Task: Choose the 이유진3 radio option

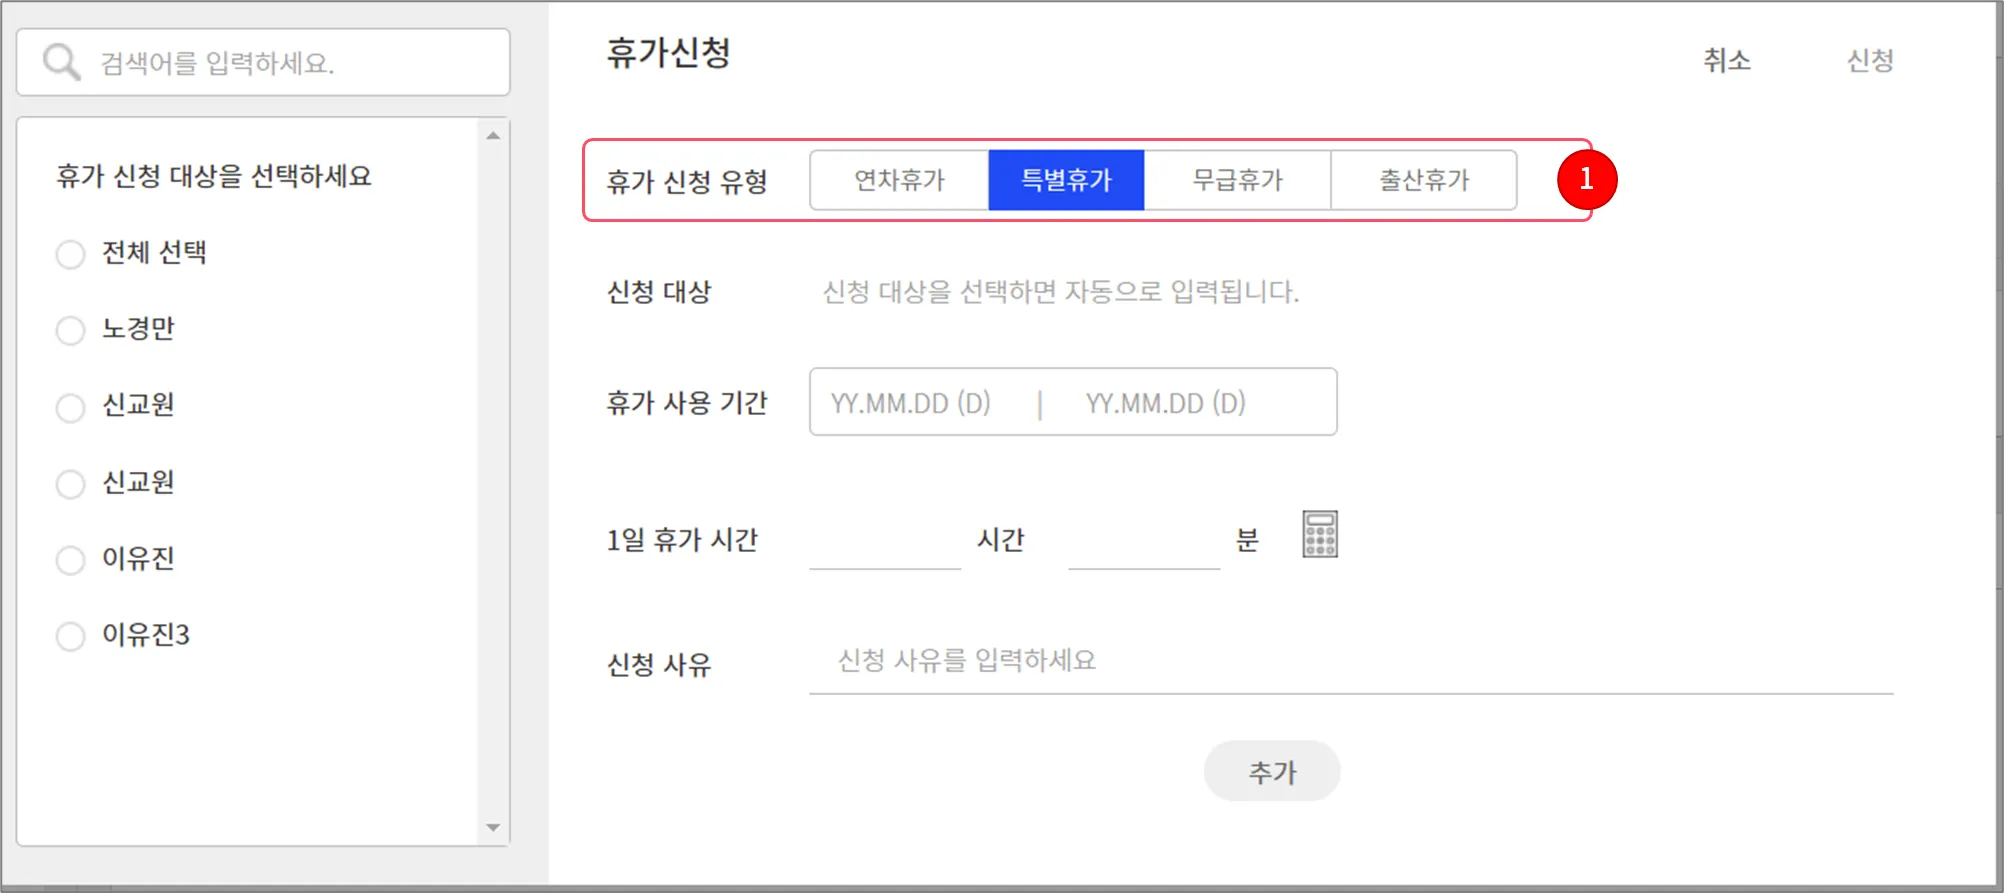Action: point(70,636)
